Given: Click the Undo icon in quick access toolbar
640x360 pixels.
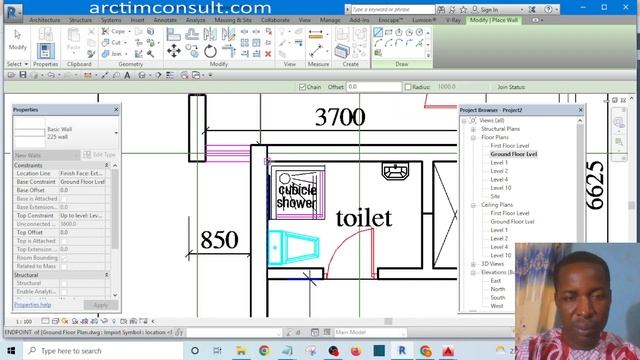Looking at the screenshot, I should (x=51, y=75).
